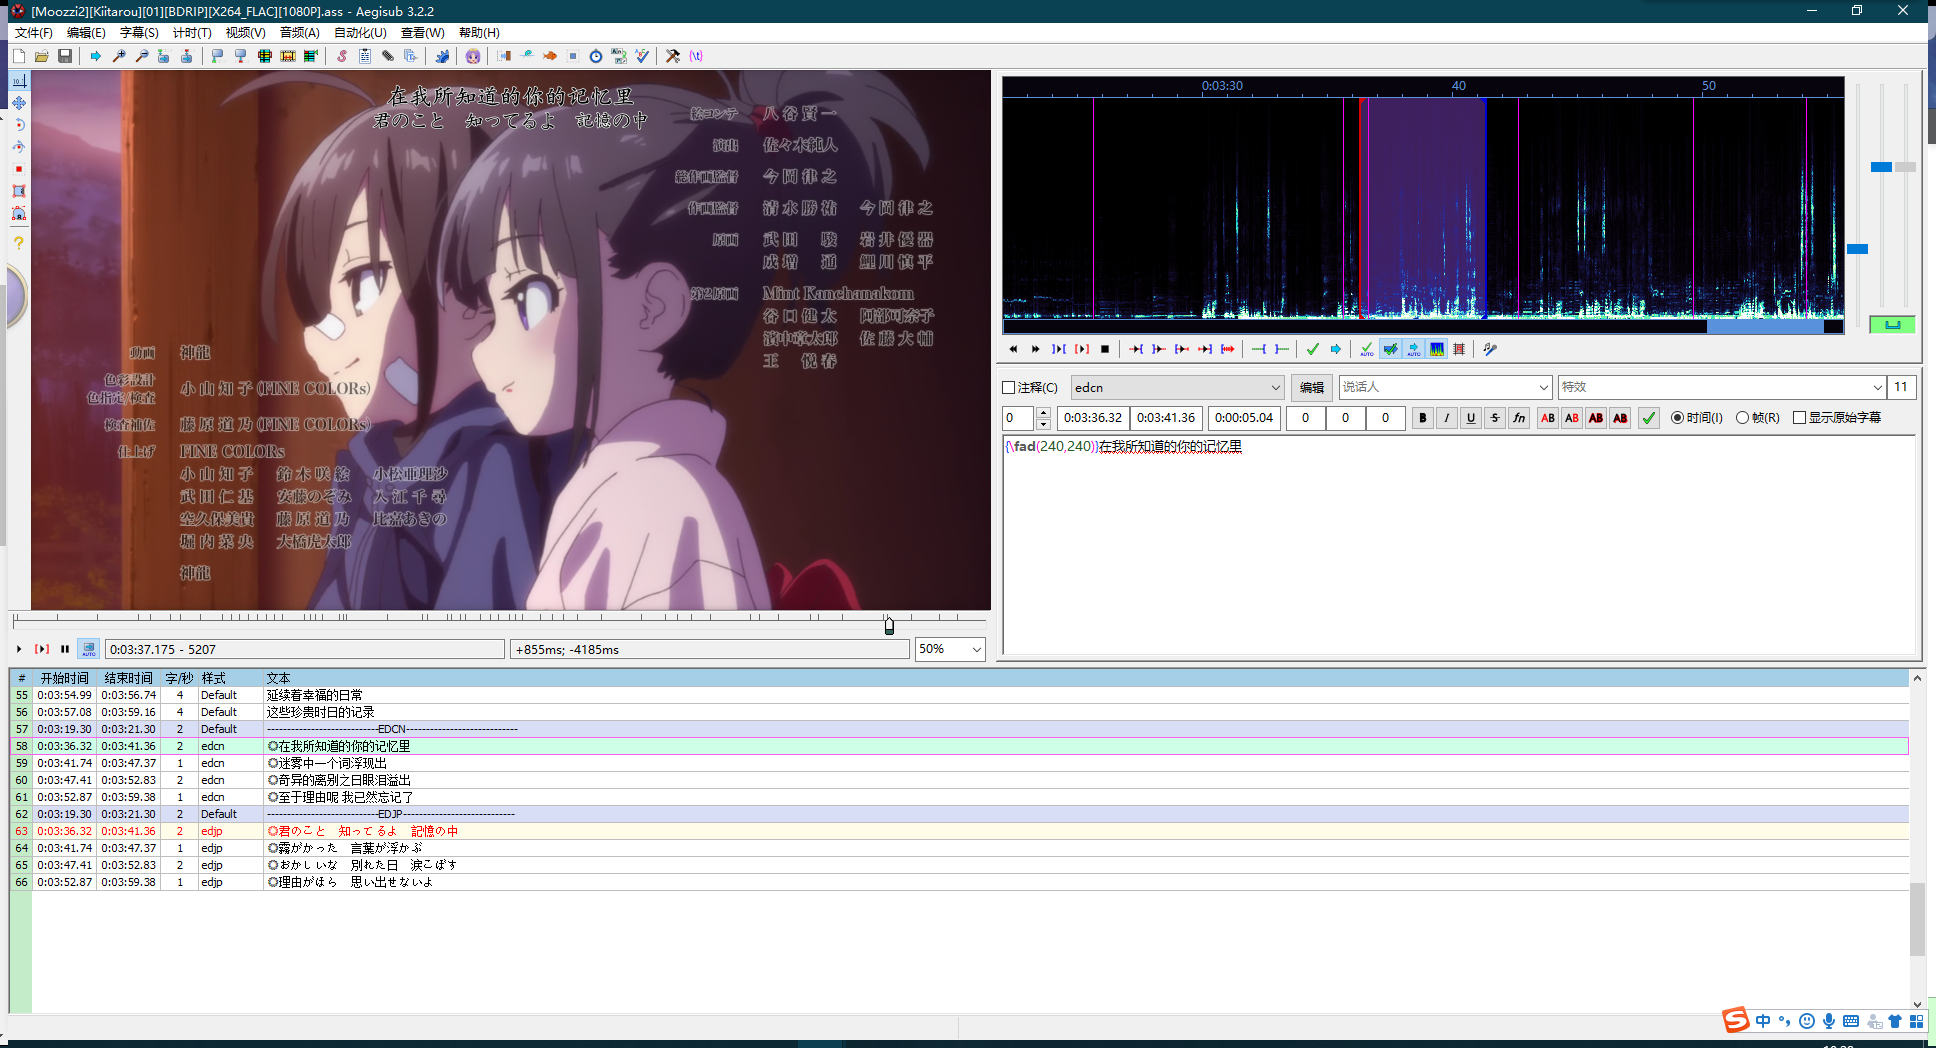Open visual typesetting help question icon
Viewport: 1936px width, 1048px height.
tap(19, 242)
